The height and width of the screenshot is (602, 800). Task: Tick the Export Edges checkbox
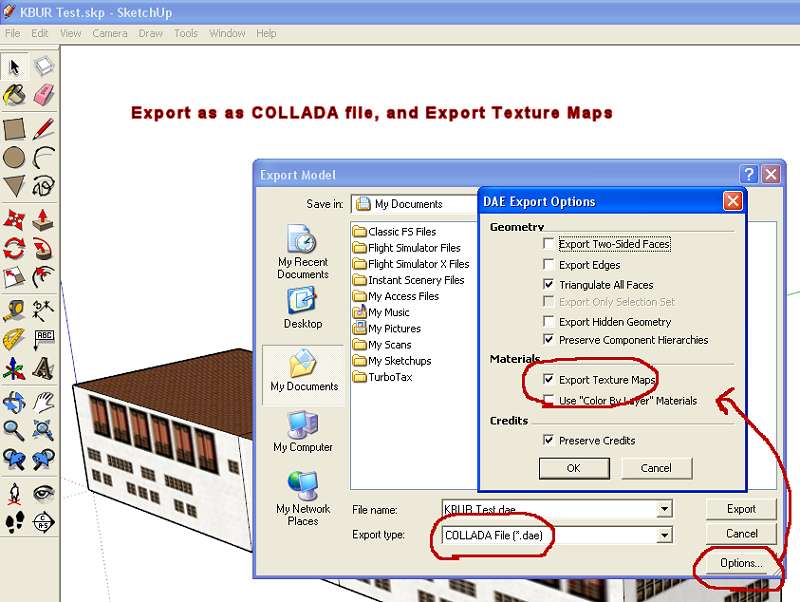click(x=548, y=264)
